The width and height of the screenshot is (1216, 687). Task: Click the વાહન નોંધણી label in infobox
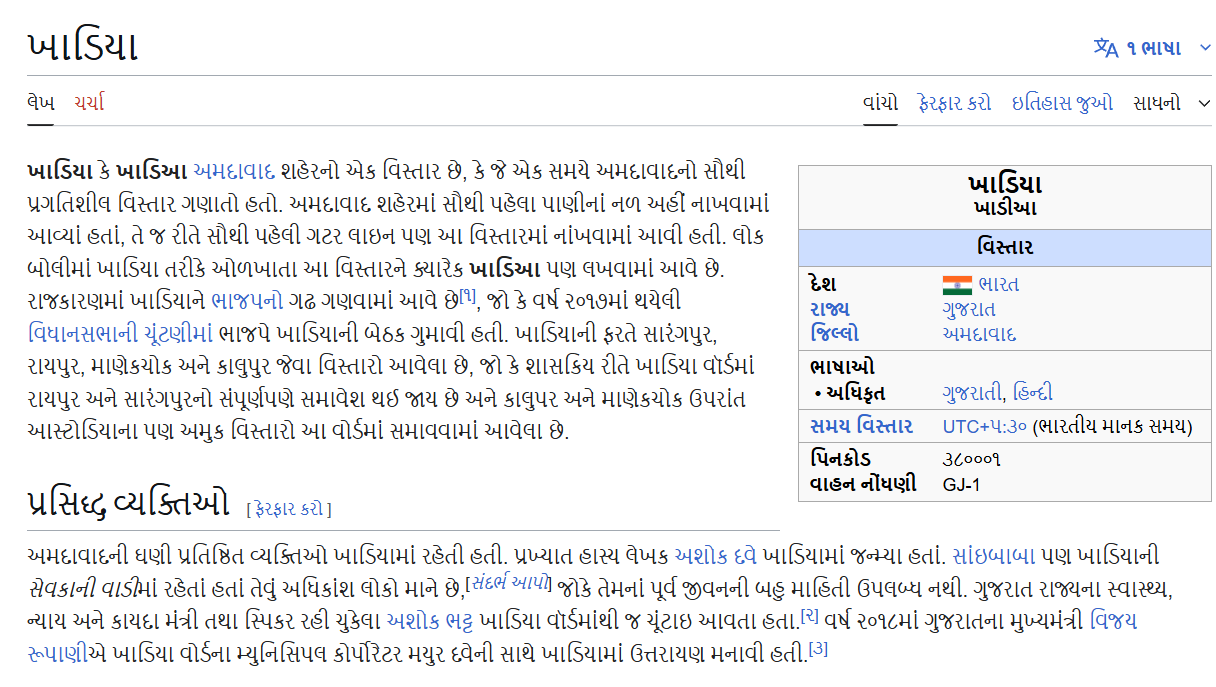tap(863, 485)
